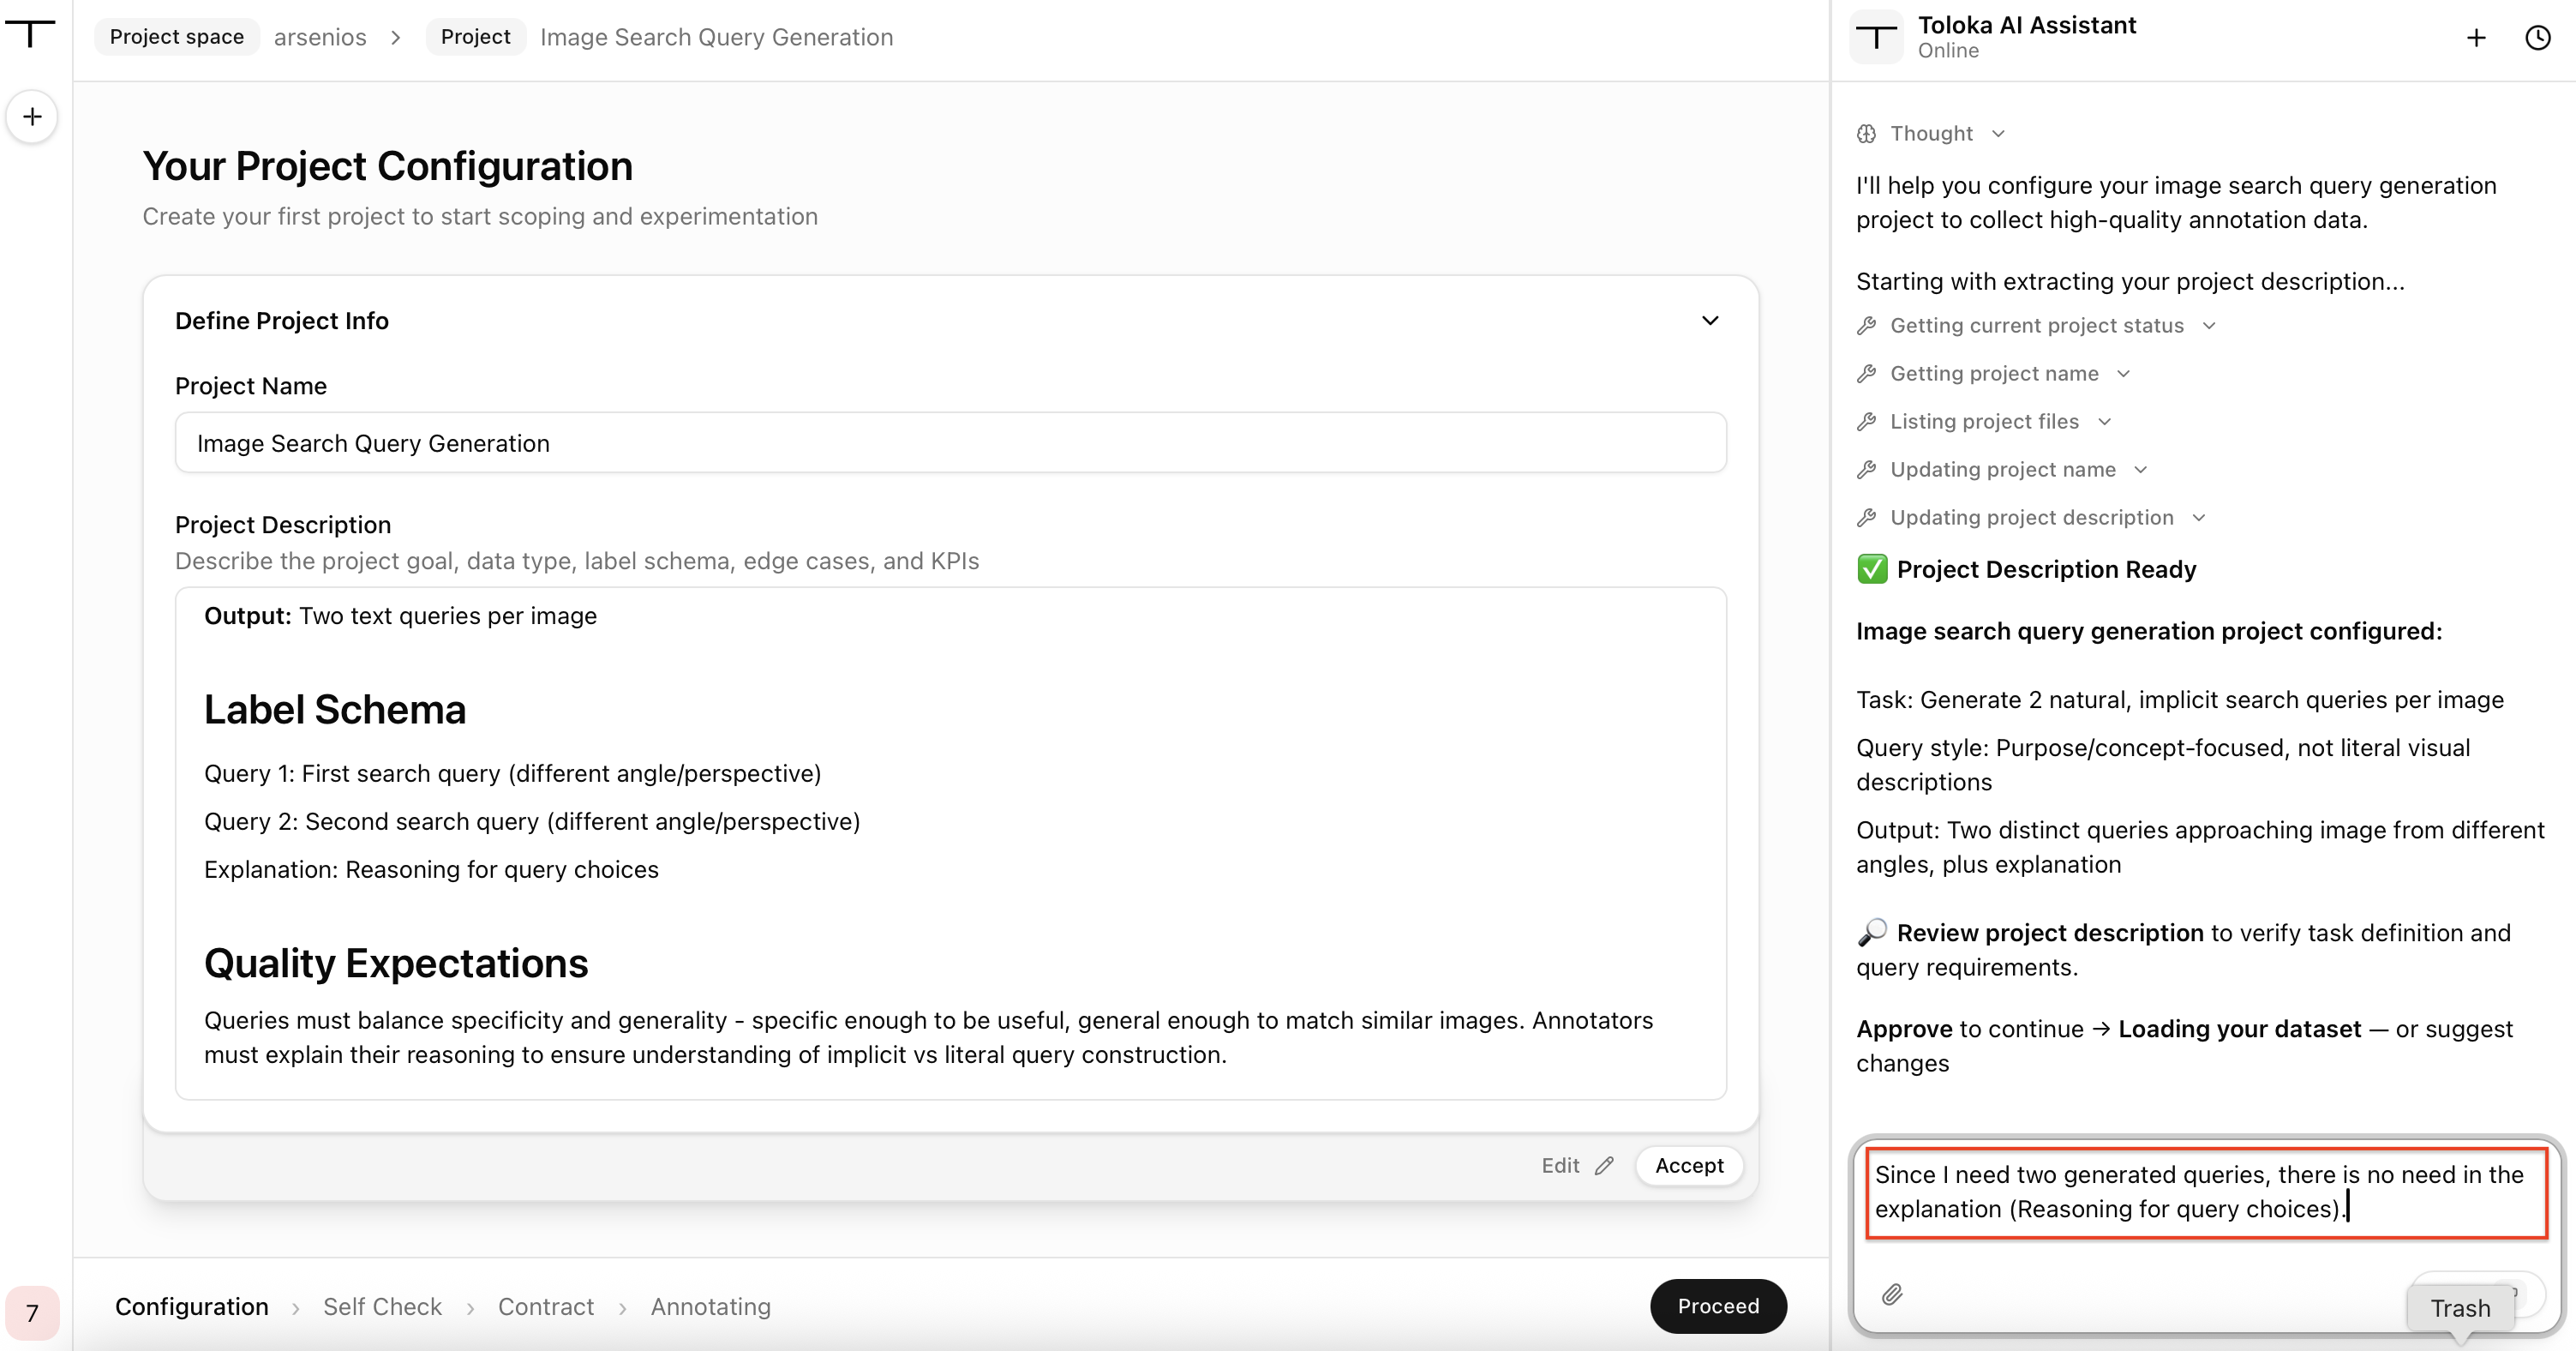Go to the Configuration step
Screen dimensions: 2576x1351
(x=192, y=1307)
